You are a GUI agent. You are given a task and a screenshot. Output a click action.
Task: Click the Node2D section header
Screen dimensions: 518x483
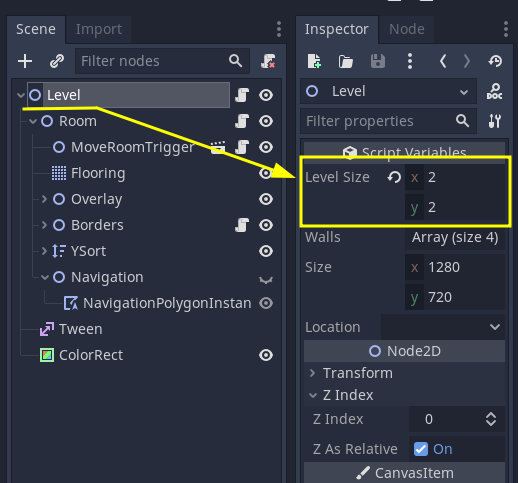pyautogui.click(x=404, y=351)
